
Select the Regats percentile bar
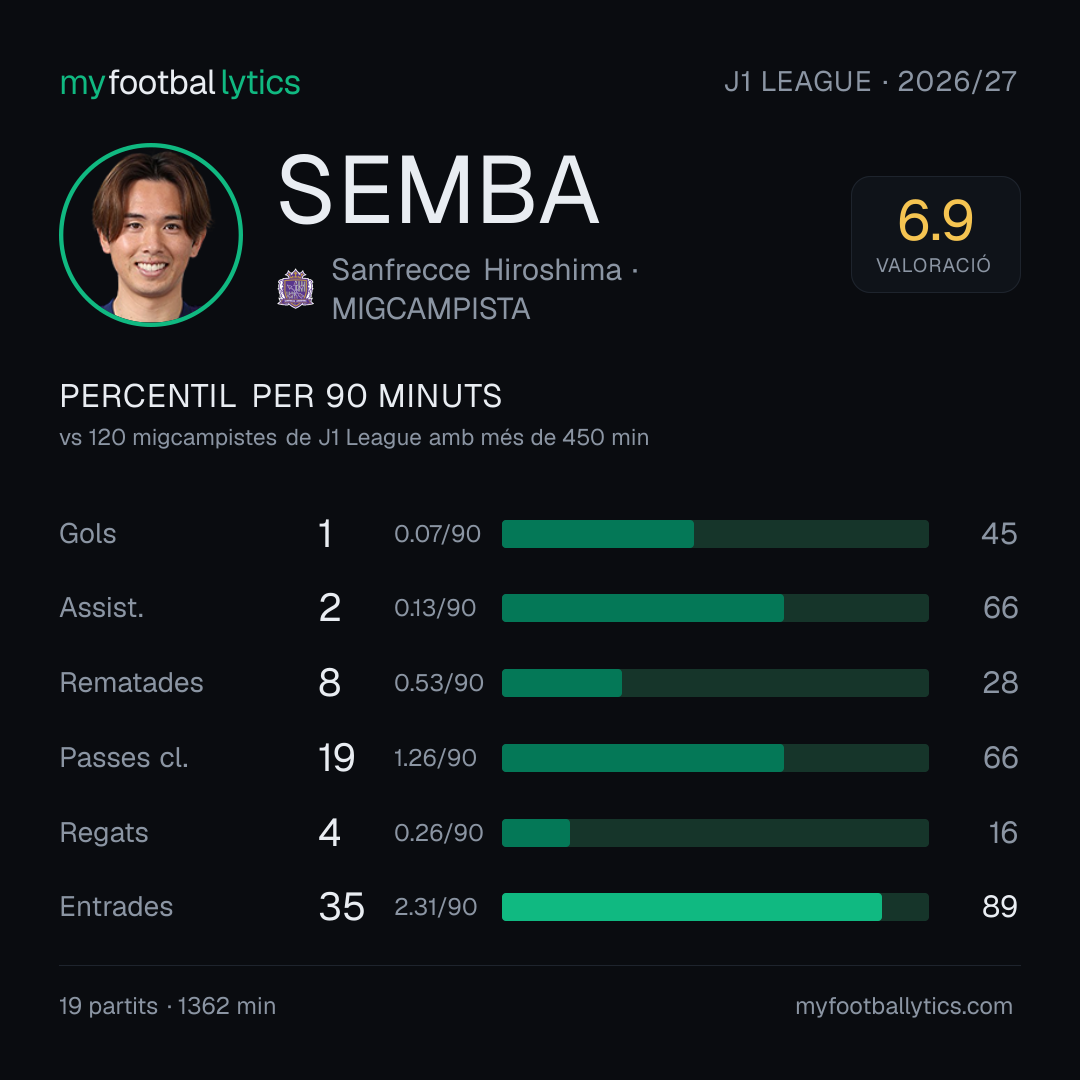(715, 833)
